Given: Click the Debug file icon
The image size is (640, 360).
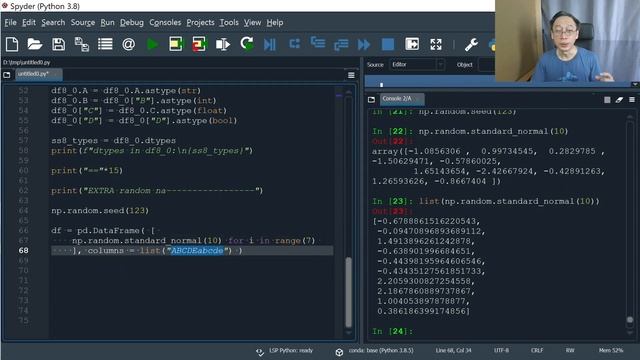Looking at the screenshot, I should tap(270, 44).
